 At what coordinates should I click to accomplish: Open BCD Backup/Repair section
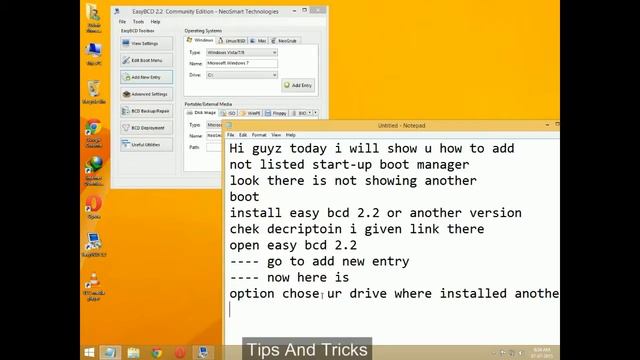pos(146,111)
